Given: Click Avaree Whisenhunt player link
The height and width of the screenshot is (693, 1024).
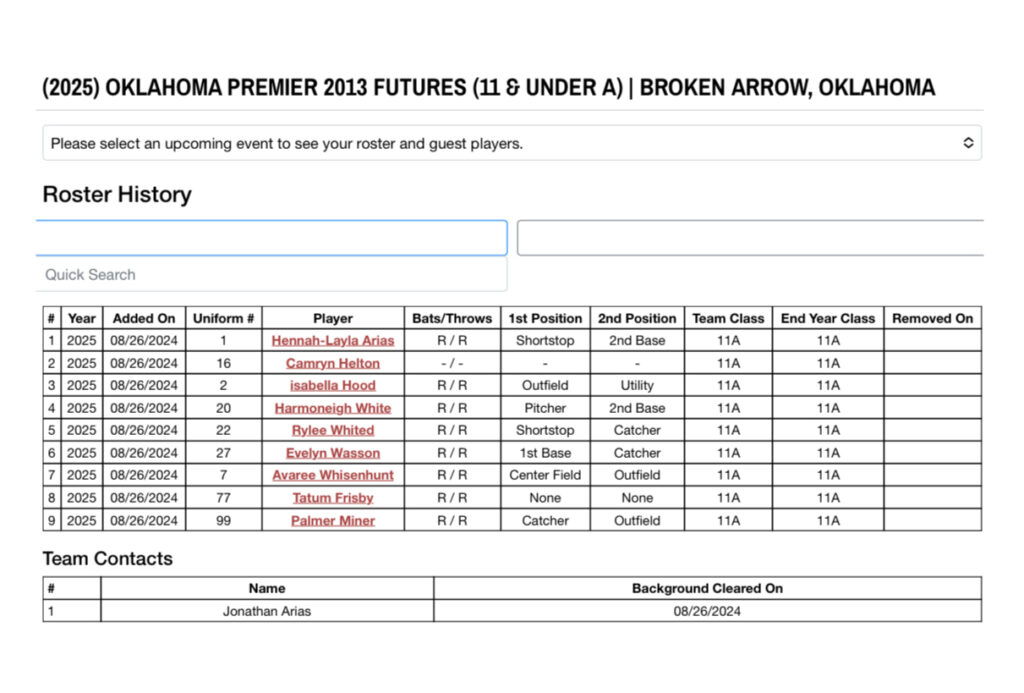Looking at the screenshot, I should click(333, 476).
